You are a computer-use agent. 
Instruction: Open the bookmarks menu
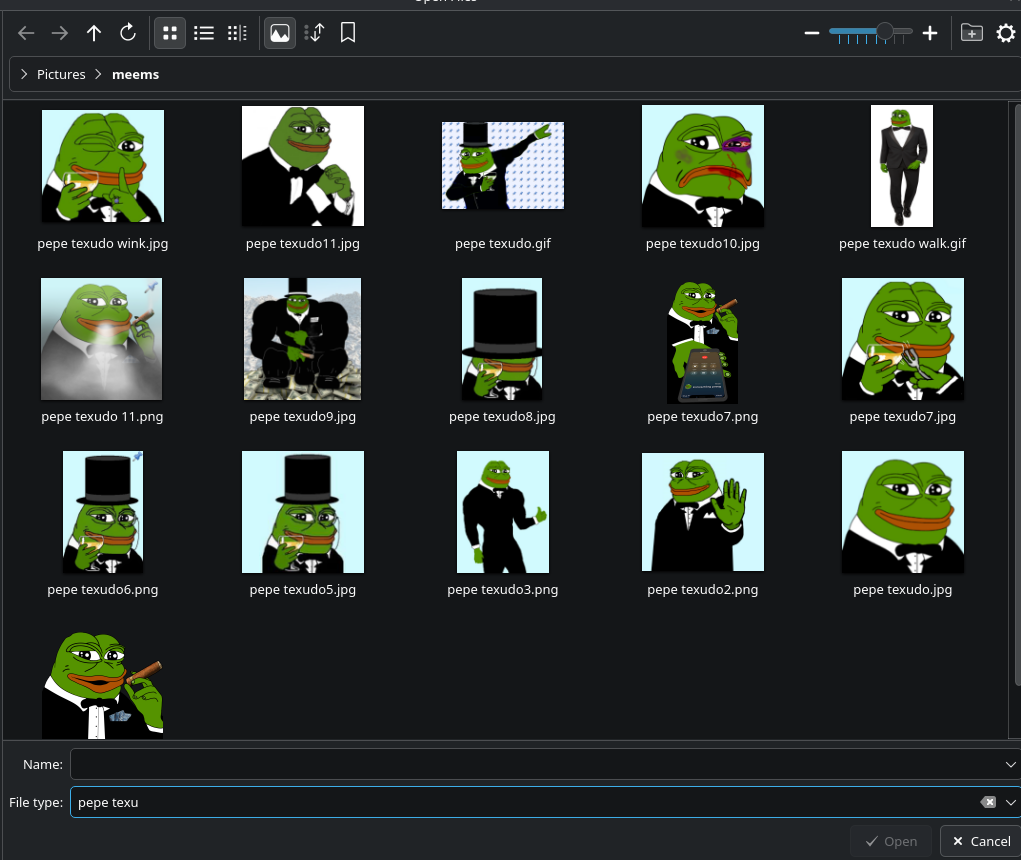point(348,33)
